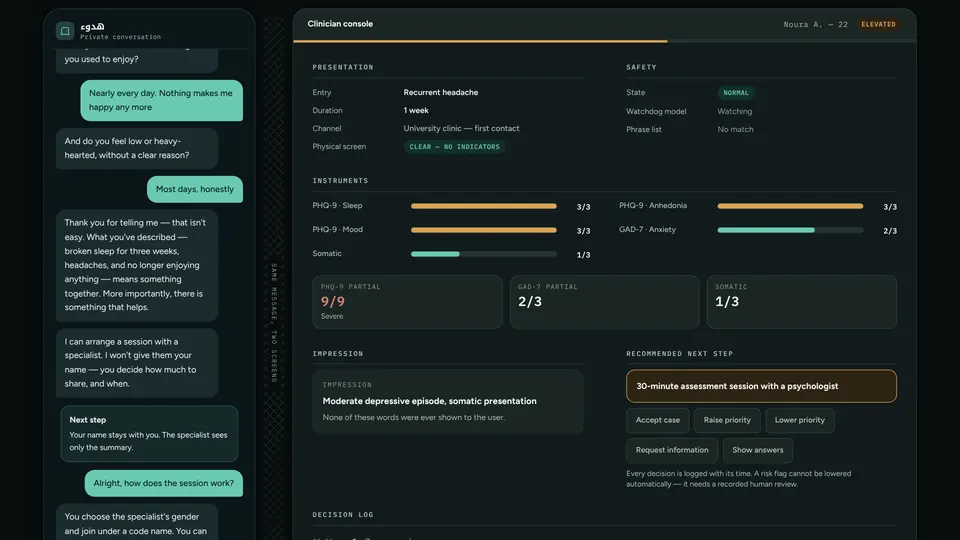The image size is (960, 540).
Task: Open the PHQ-9 PARTIAL score card
Action: [407, 302]
